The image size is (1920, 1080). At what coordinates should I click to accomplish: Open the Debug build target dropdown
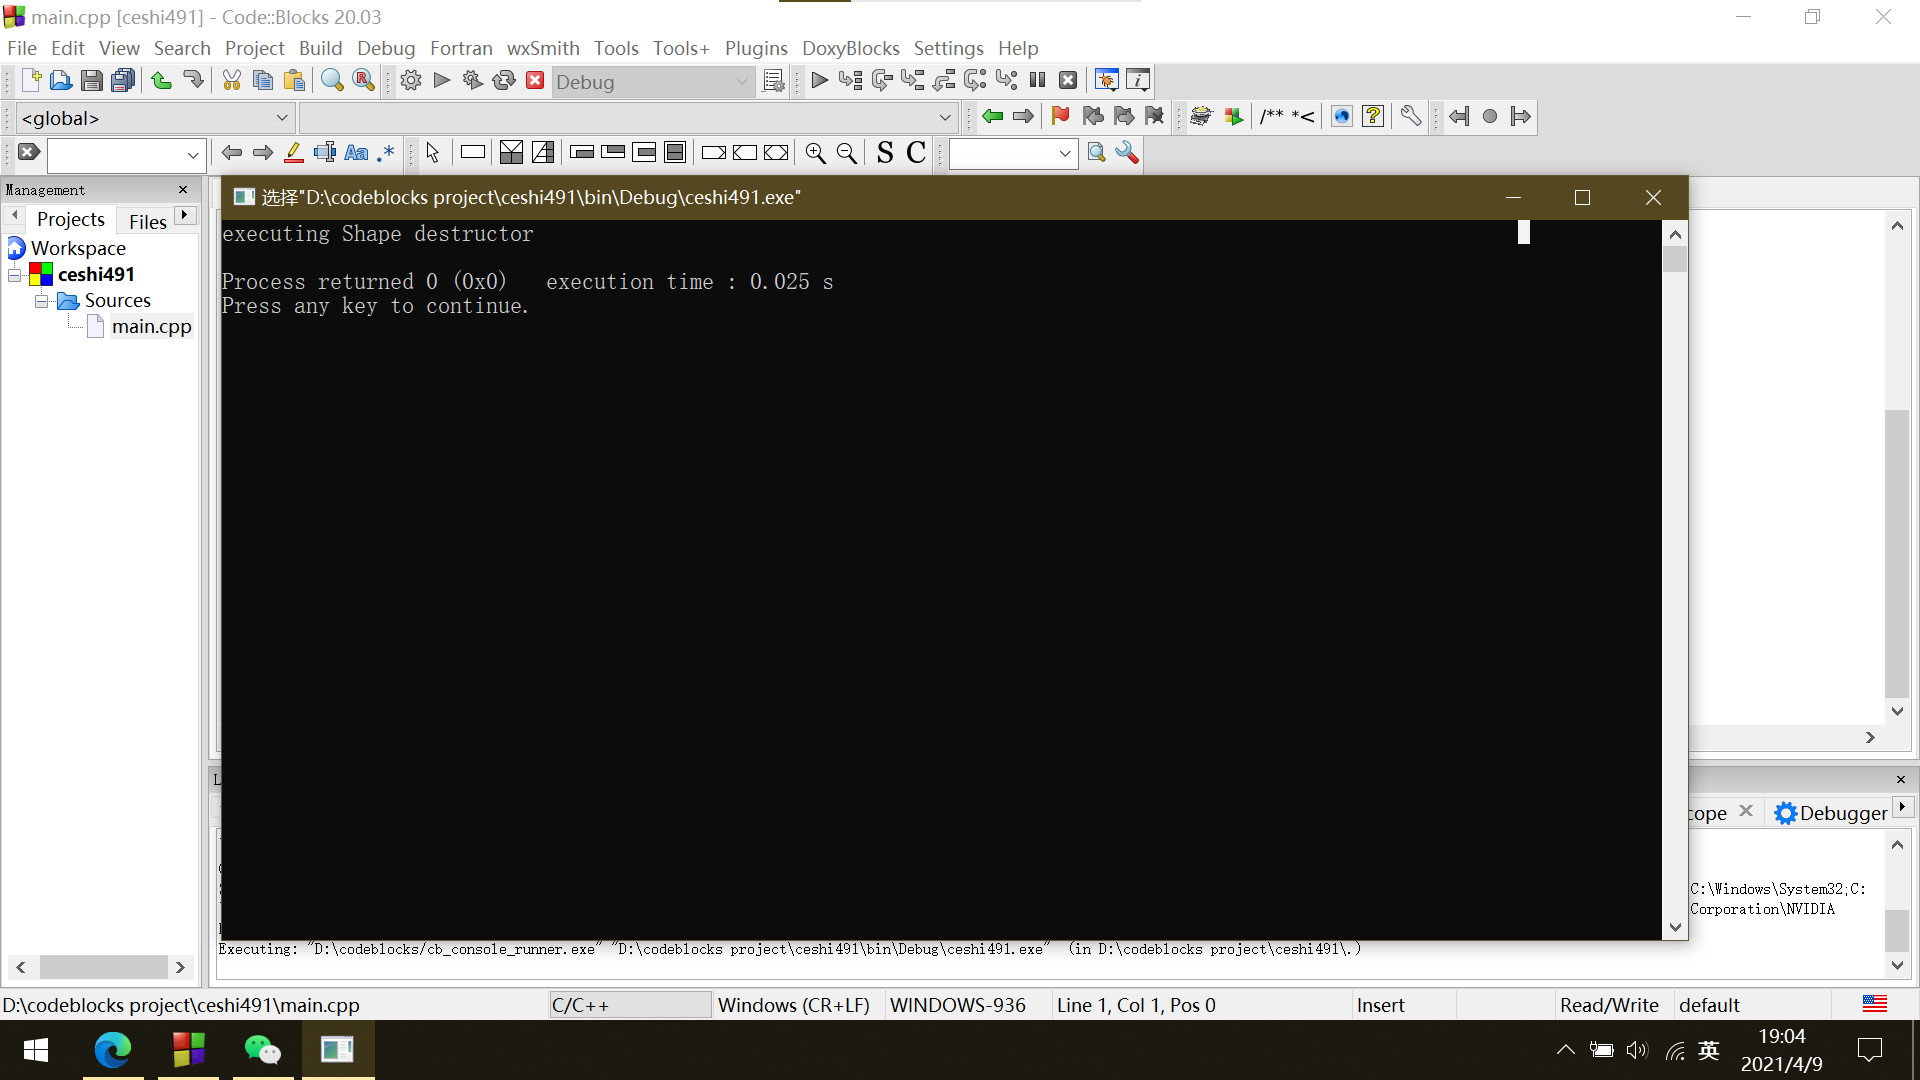click(x=741, y=82)
